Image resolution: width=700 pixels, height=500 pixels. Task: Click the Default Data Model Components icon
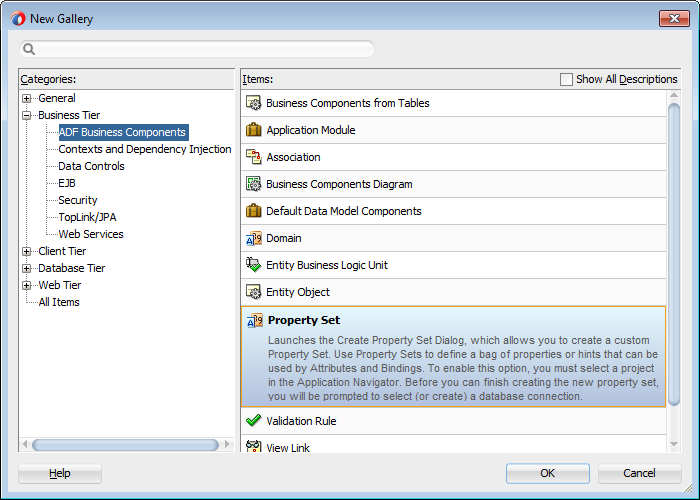[x=254, y=211]
